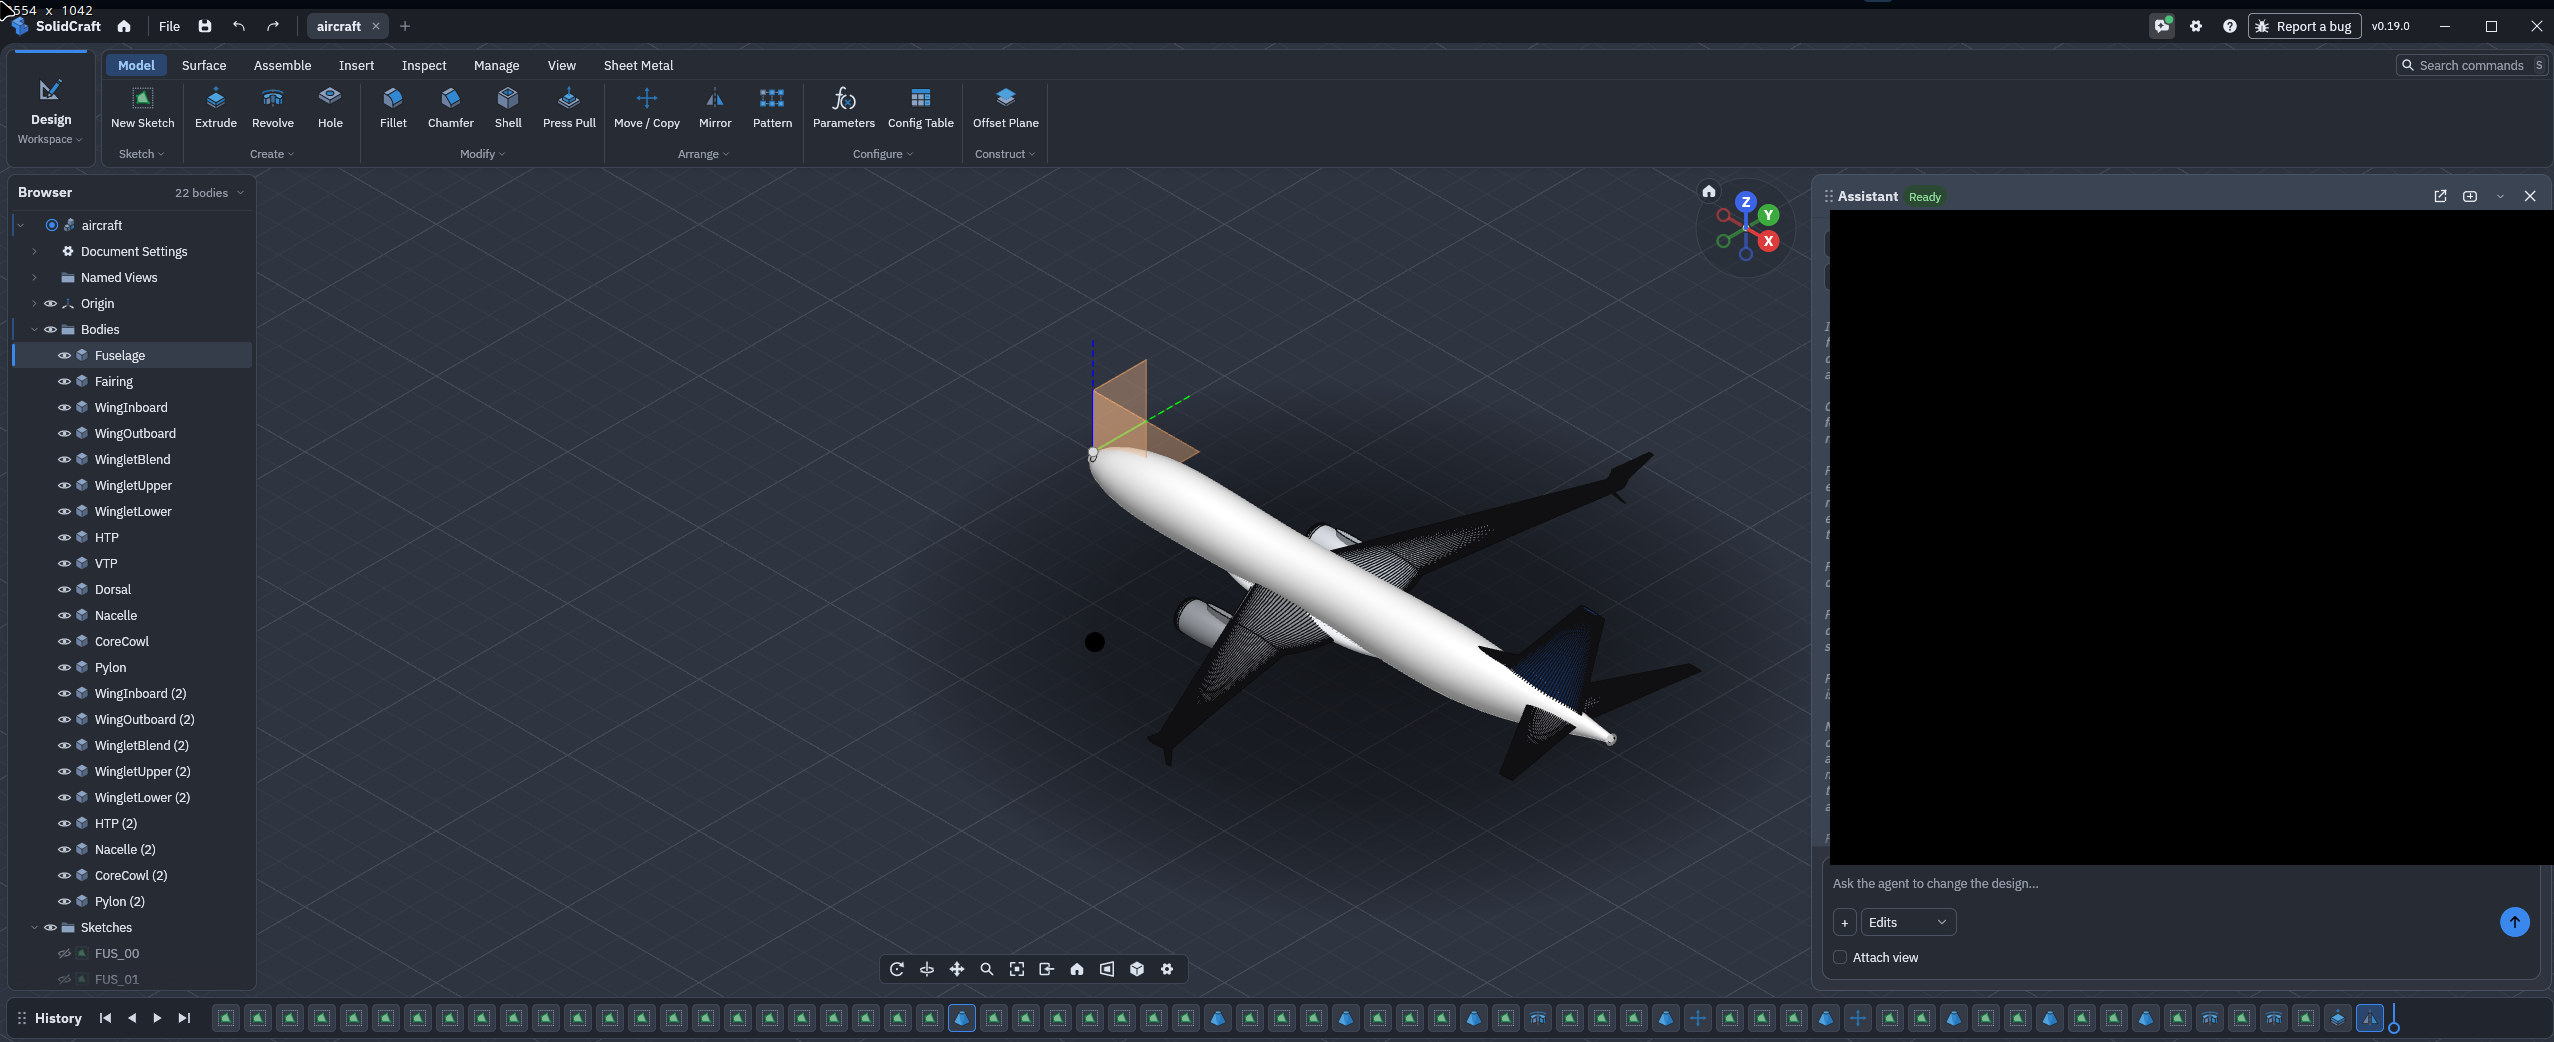Click the X axis on the view gizmo

1768,241
